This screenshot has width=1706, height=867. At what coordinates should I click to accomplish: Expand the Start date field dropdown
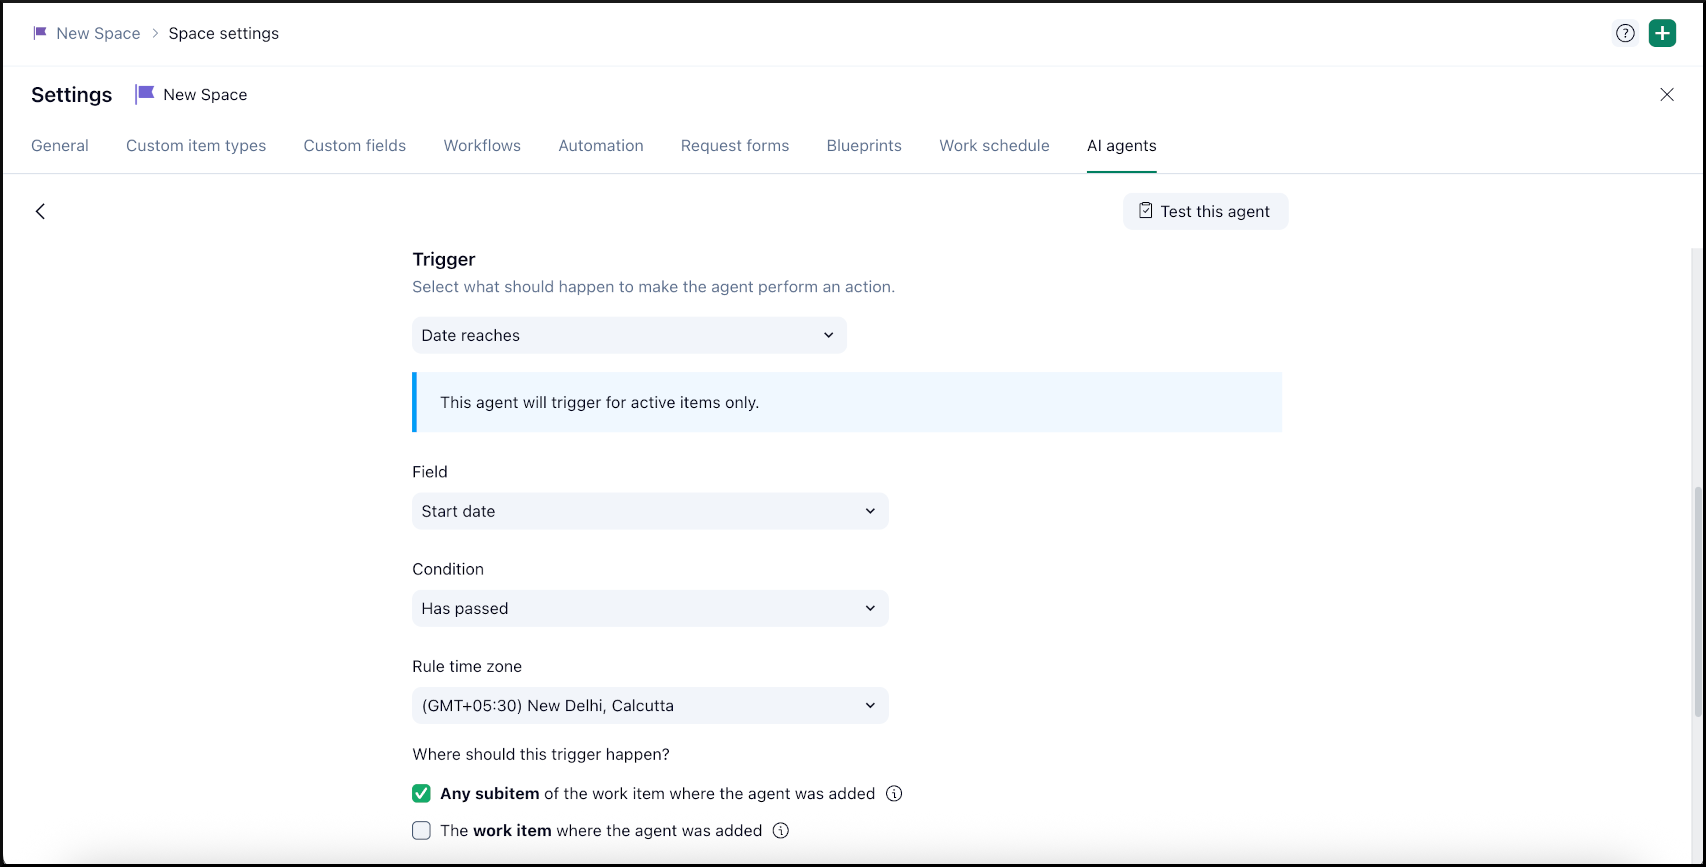(x=649, y=511)
